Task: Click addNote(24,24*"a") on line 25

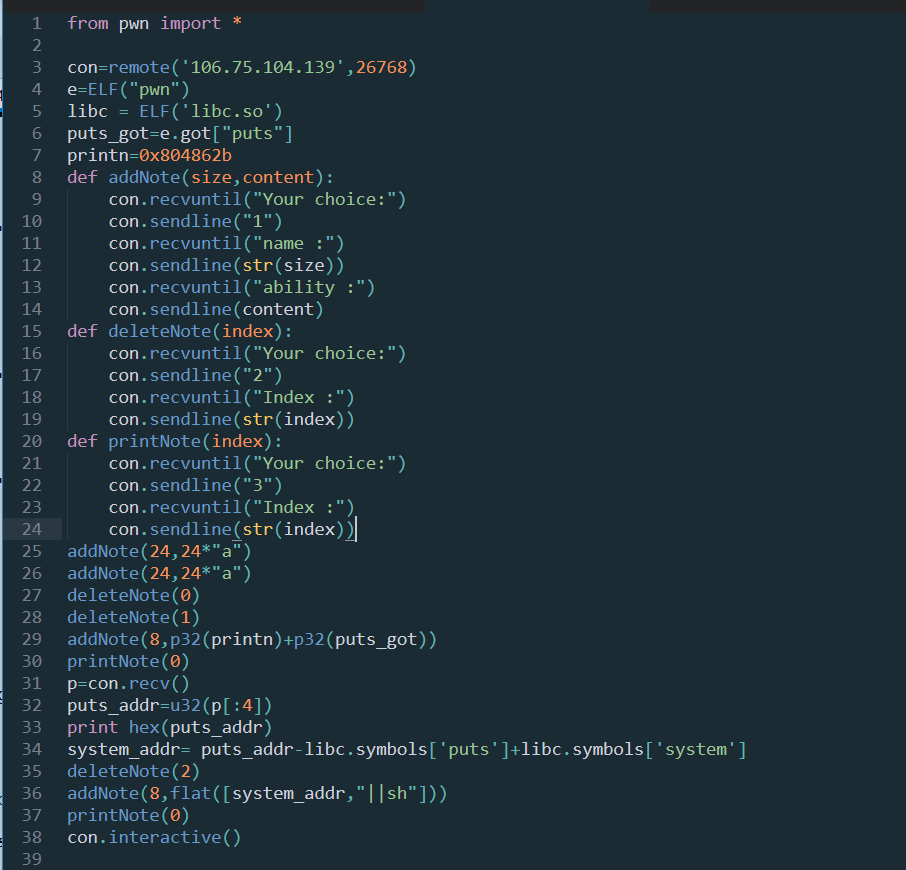Action: tap(159, 552)
